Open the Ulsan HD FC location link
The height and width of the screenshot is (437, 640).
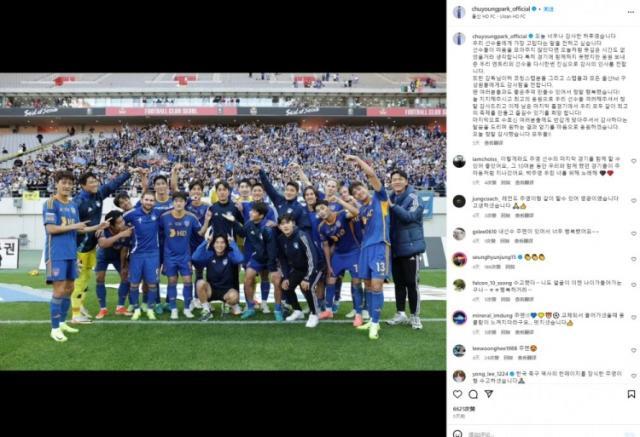point(498,17)
